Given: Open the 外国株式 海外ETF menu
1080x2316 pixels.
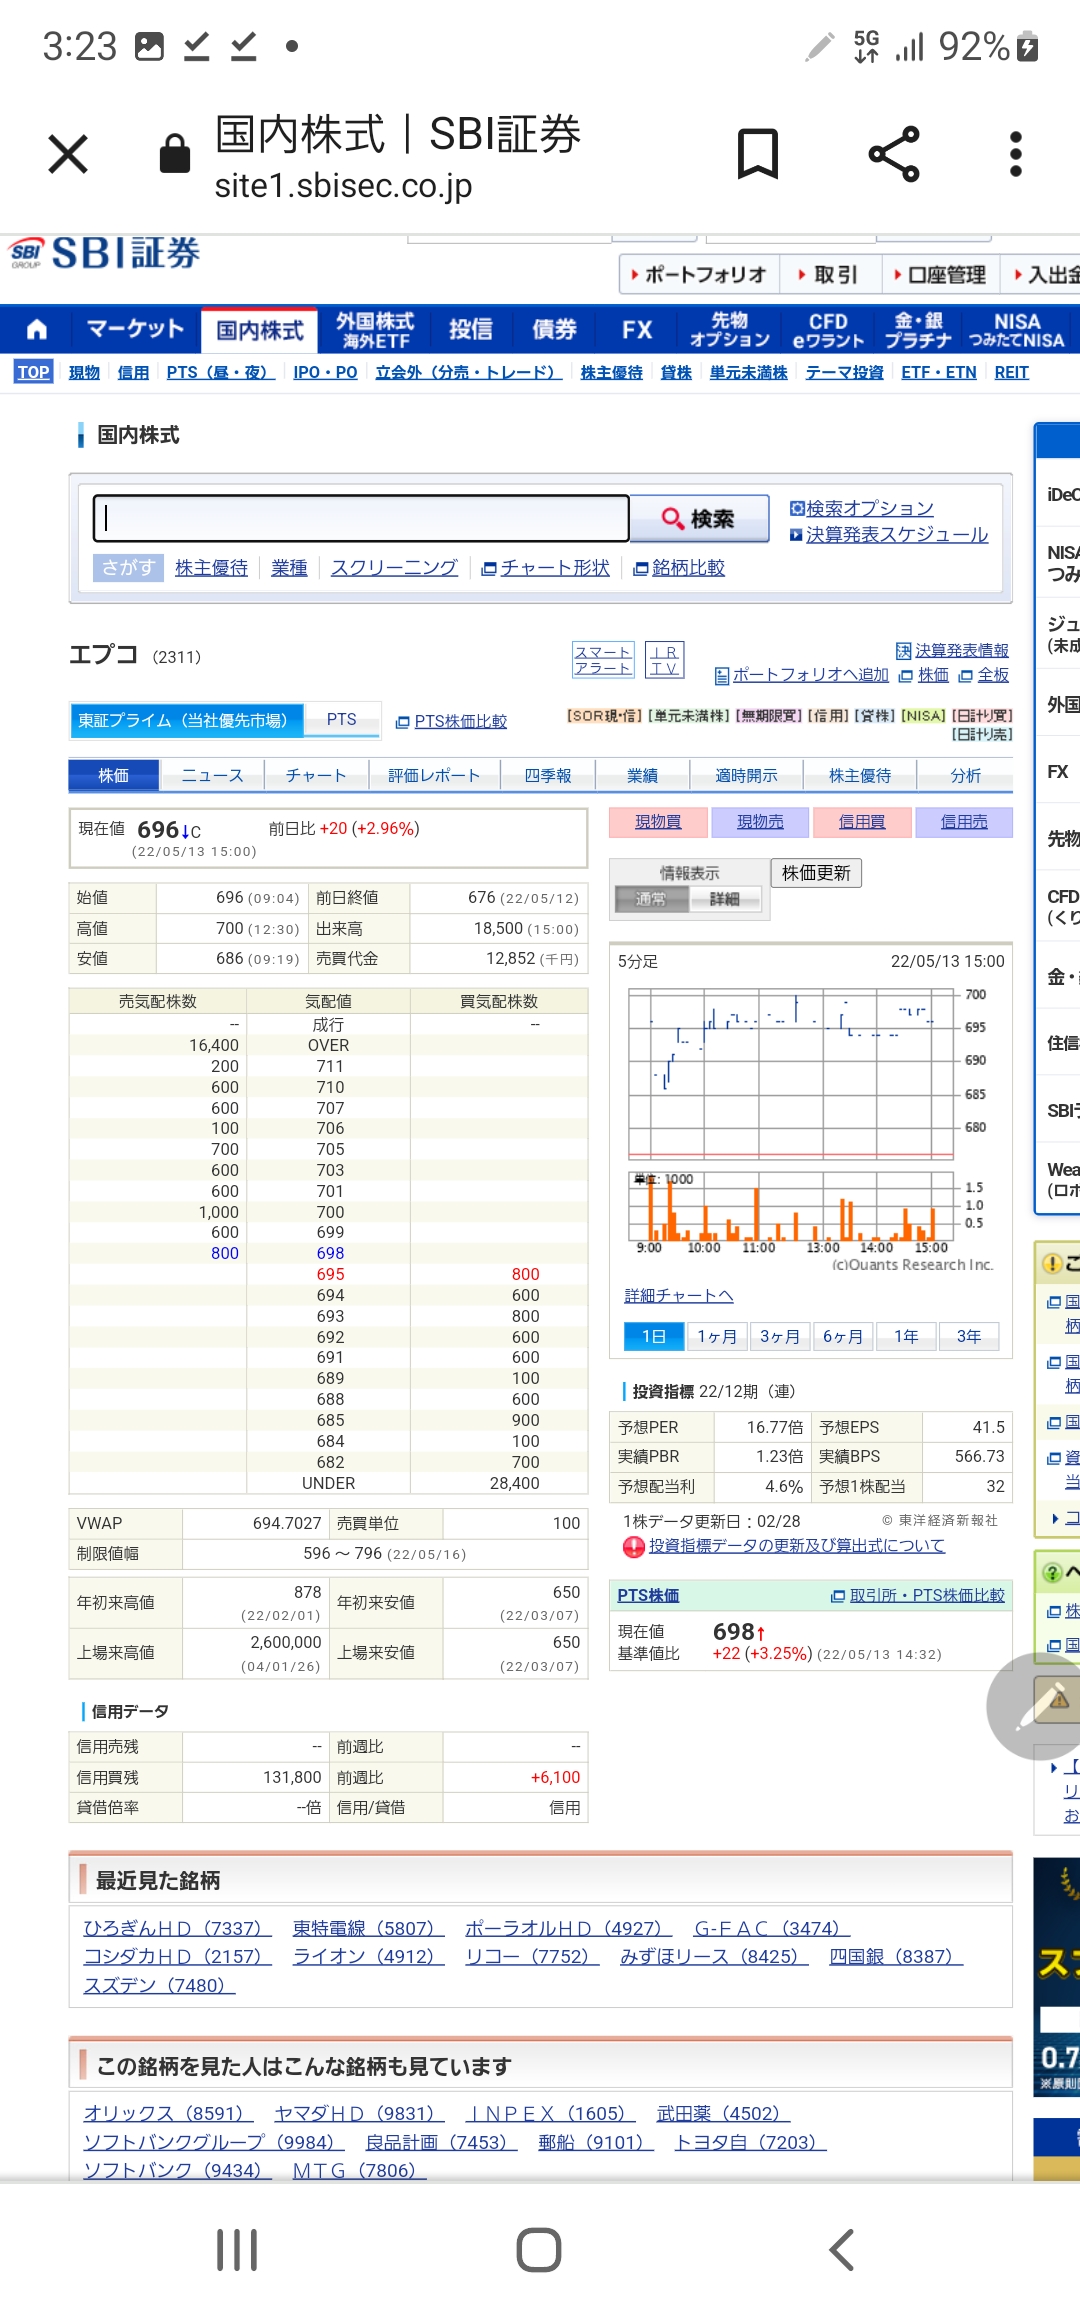Looking at the screenshot, I should point(375,330).
